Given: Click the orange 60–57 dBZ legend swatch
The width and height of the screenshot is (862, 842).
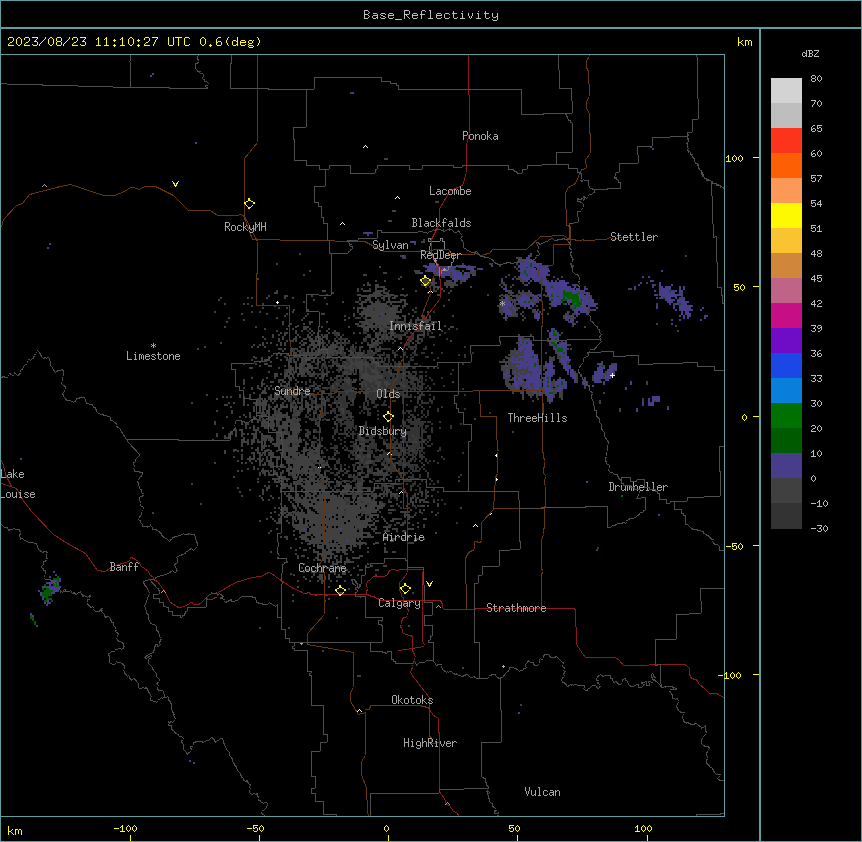Looking at the screenshot, I should (786, 165).
